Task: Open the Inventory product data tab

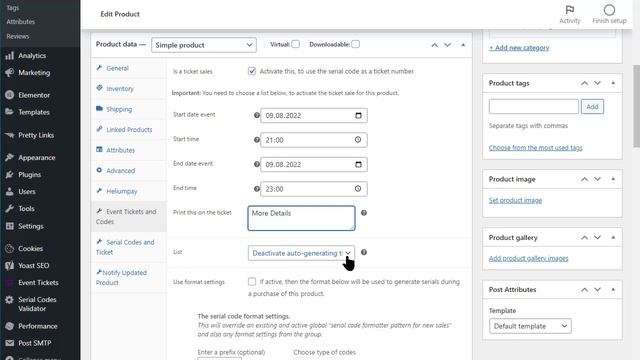Action: coord(129,89)
